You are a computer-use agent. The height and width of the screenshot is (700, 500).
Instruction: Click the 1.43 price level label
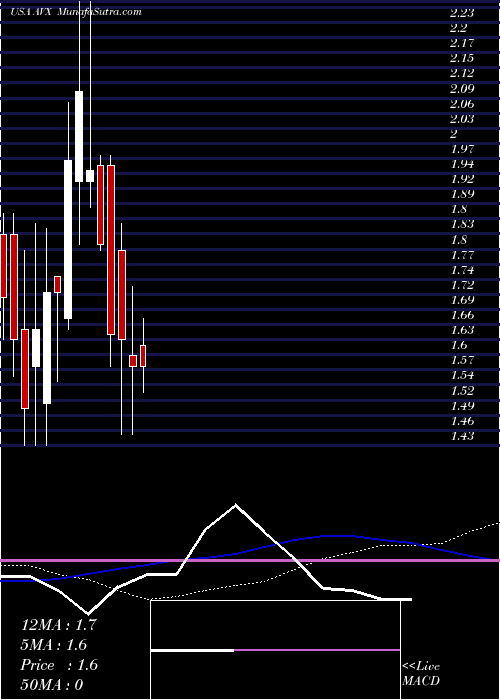click(462, 436)
